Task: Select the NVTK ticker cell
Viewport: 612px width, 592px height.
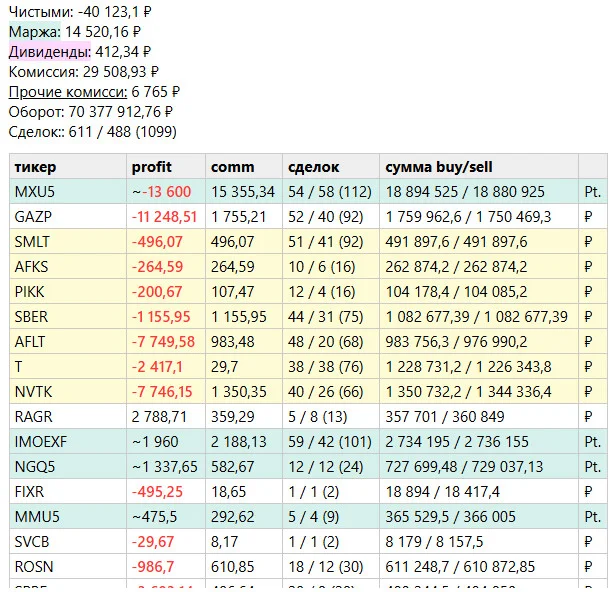Action: 68,391
